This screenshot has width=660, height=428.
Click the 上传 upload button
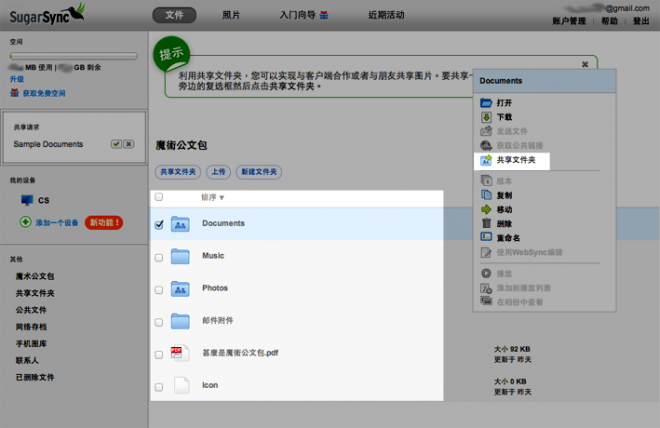point(219,172)
